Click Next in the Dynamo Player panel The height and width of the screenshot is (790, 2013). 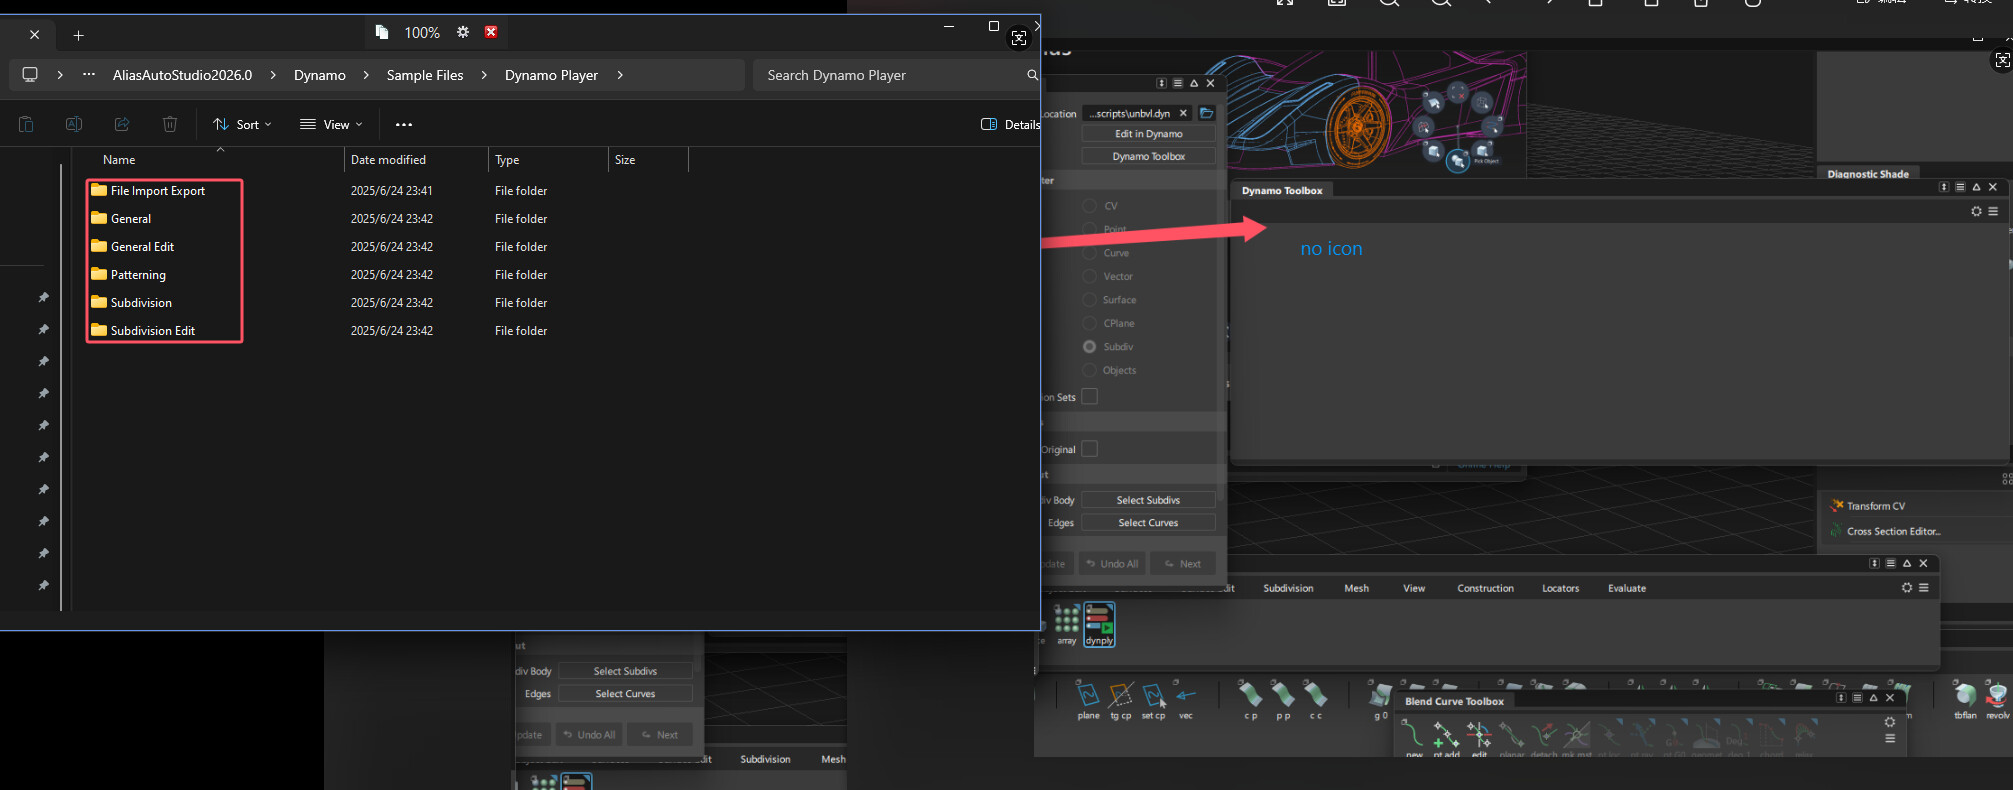[1183, 564]
